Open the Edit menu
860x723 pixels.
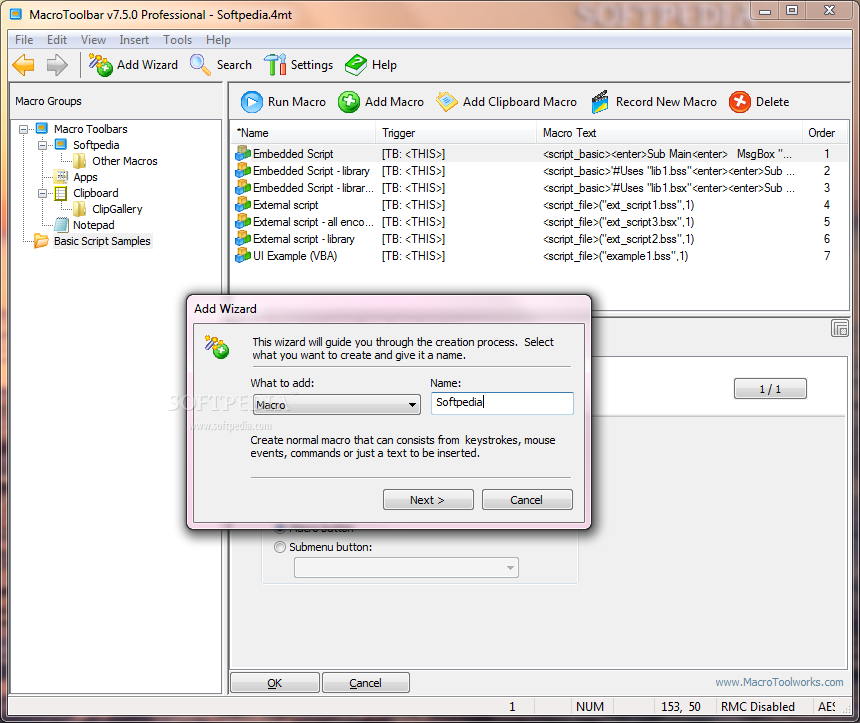pos(56,39)
